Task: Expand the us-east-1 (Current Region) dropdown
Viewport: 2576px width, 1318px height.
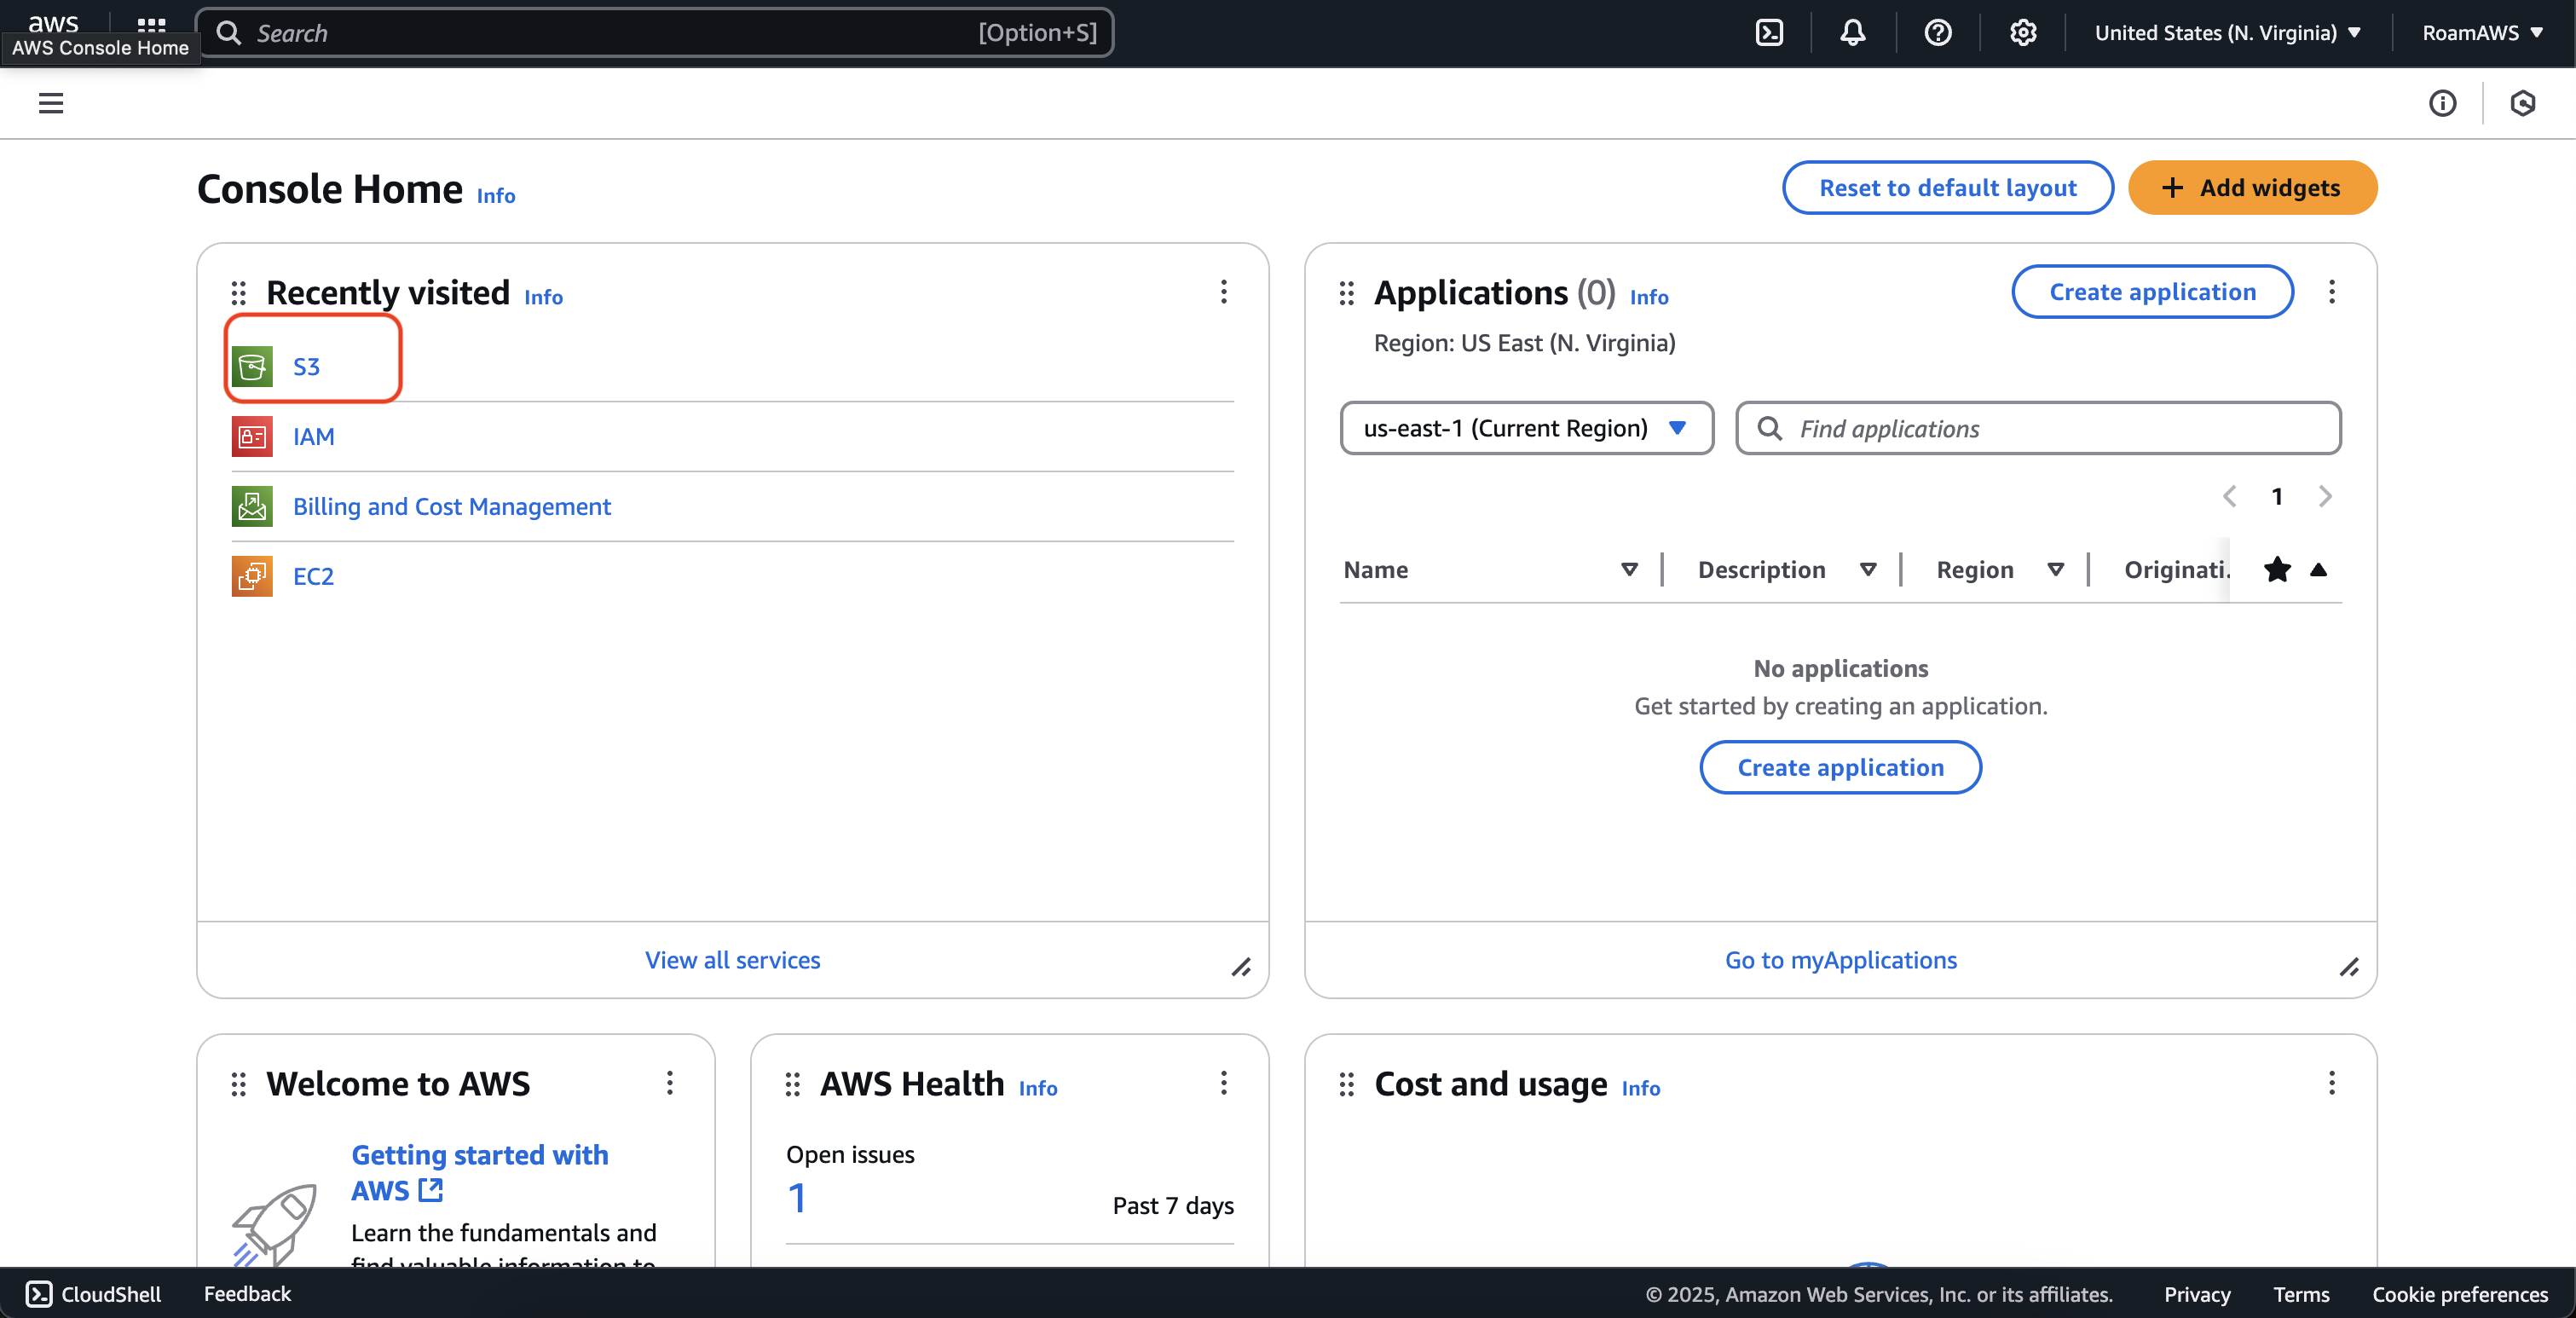Action: pos(1526,428)
